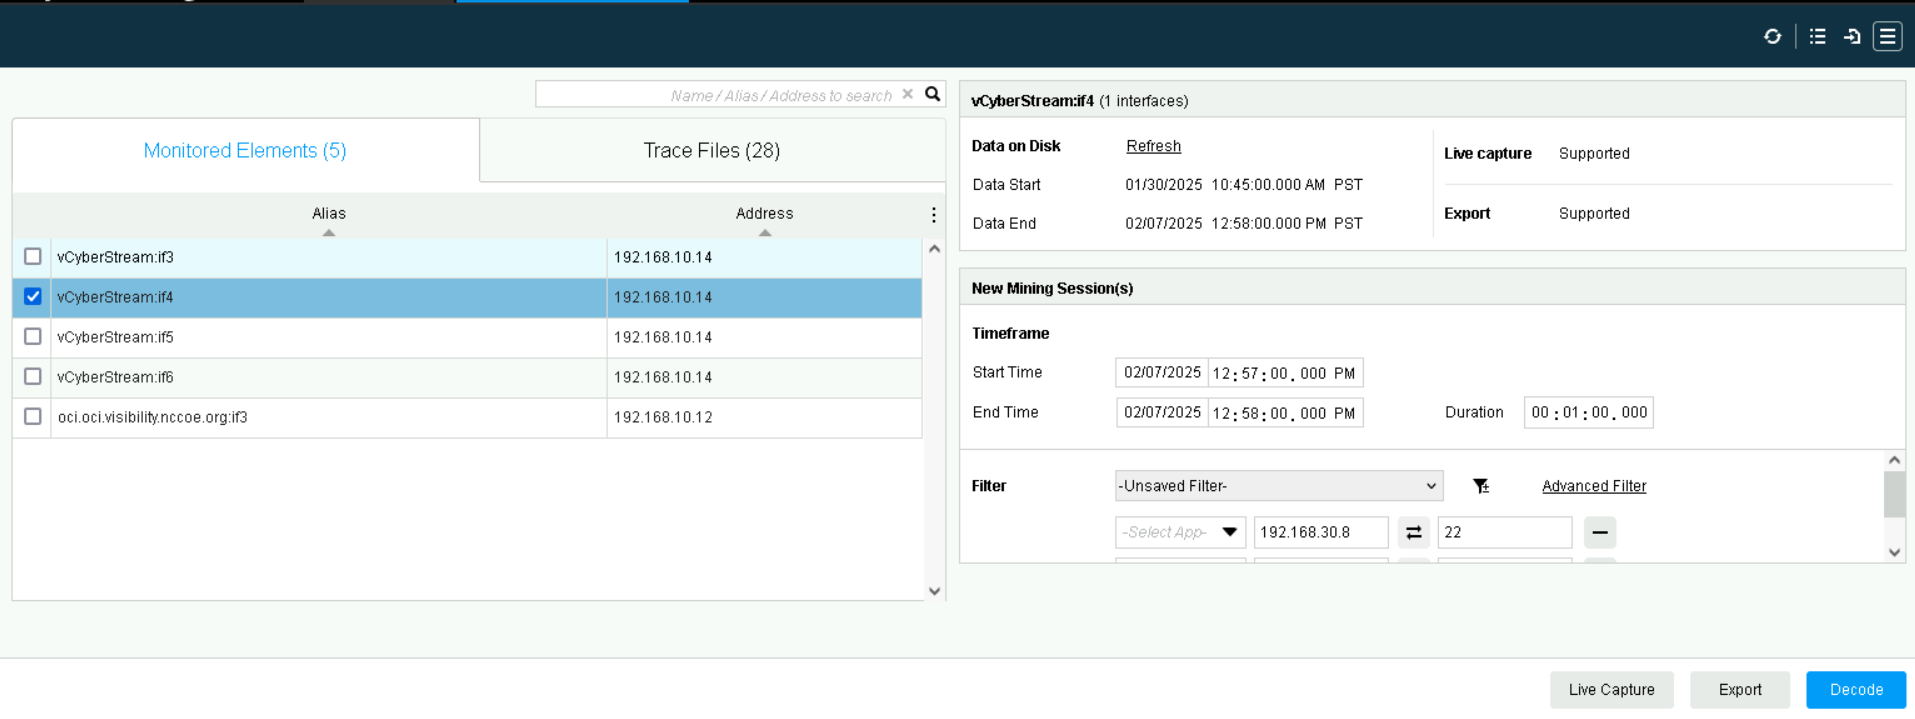The height and width of the screenshot is (719, 1915).
Task: Open the Unsaved Filter dropdown
Action: click(1278, 486)
